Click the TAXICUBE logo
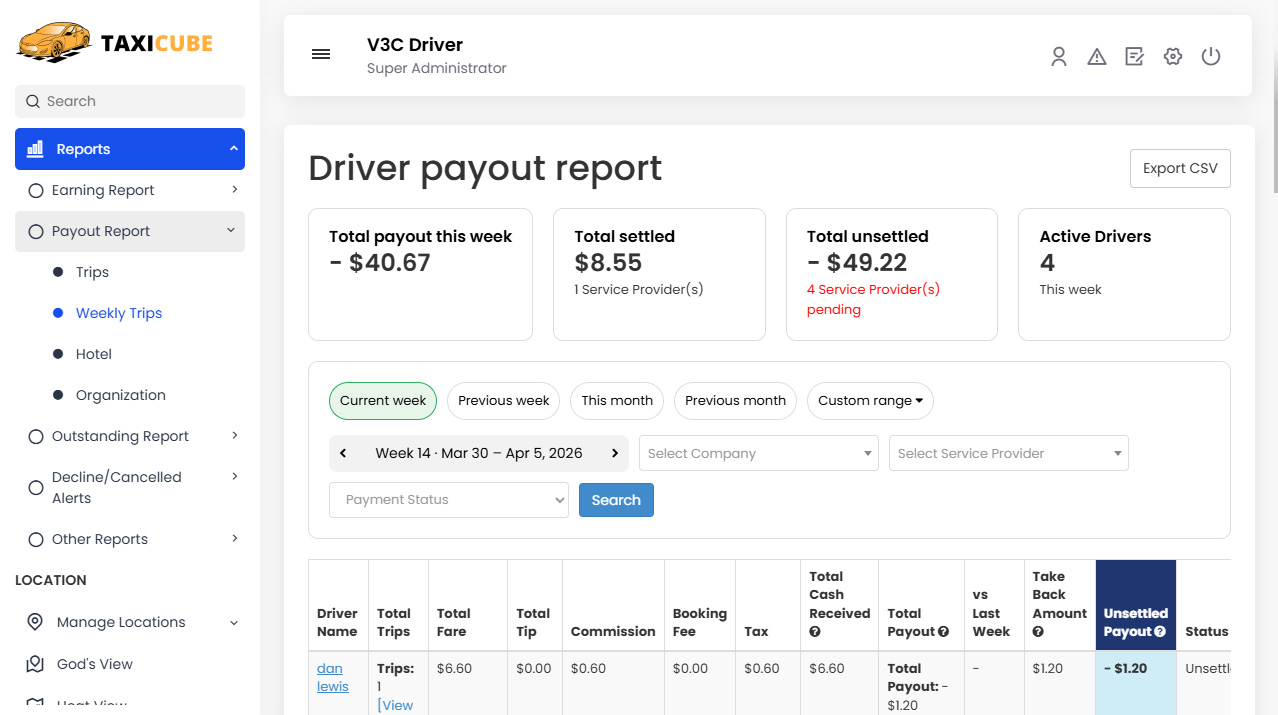 [x=114, y=42]
